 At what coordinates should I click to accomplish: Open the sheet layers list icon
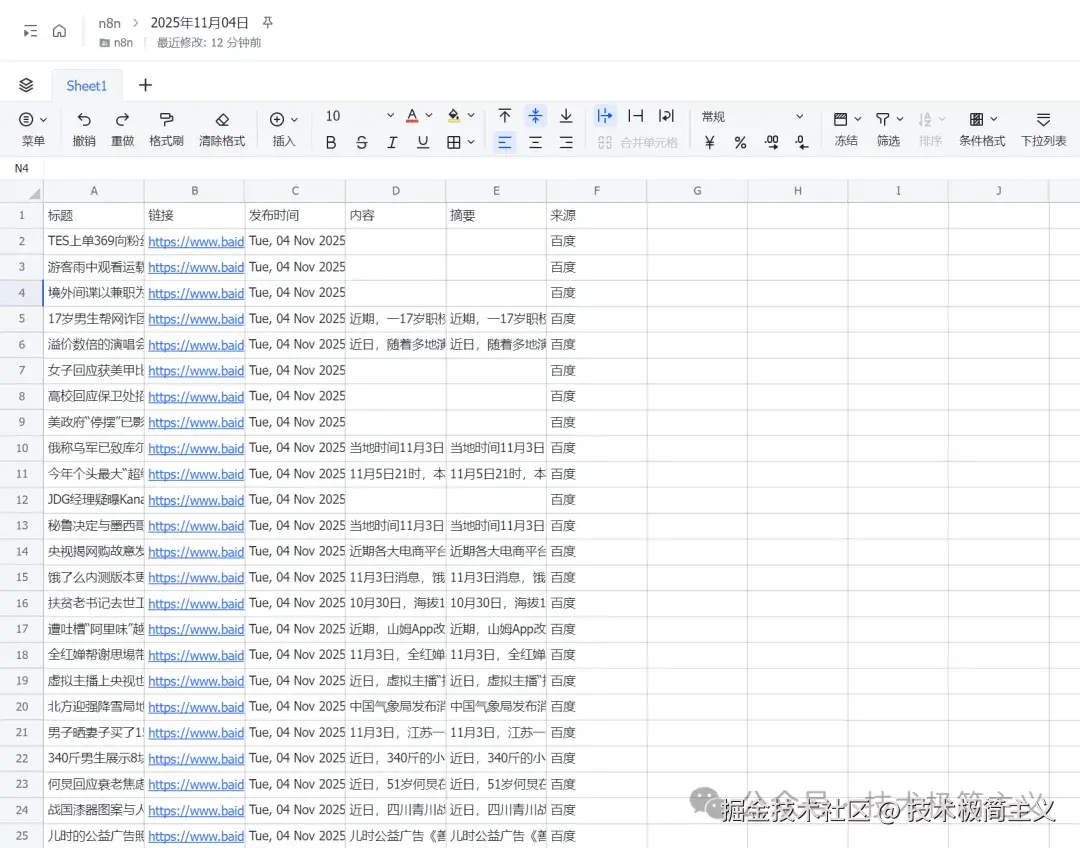click(26, 85)
